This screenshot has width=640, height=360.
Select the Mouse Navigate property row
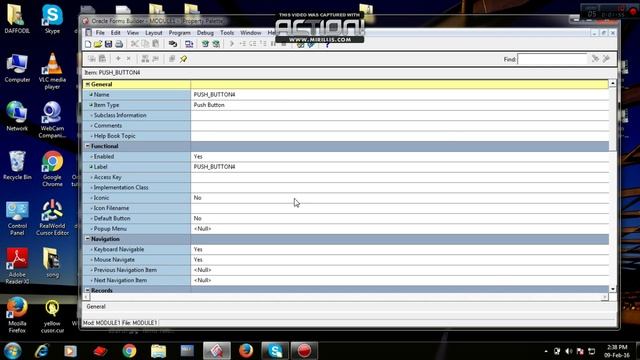click(346, 260)
